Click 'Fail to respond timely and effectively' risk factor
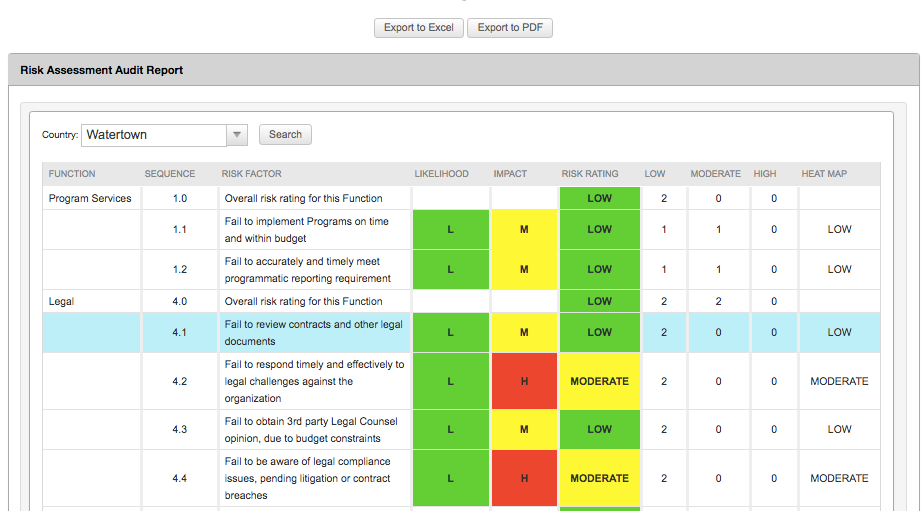Viewport: 924px width, 511px height. (x=314, y=381)
